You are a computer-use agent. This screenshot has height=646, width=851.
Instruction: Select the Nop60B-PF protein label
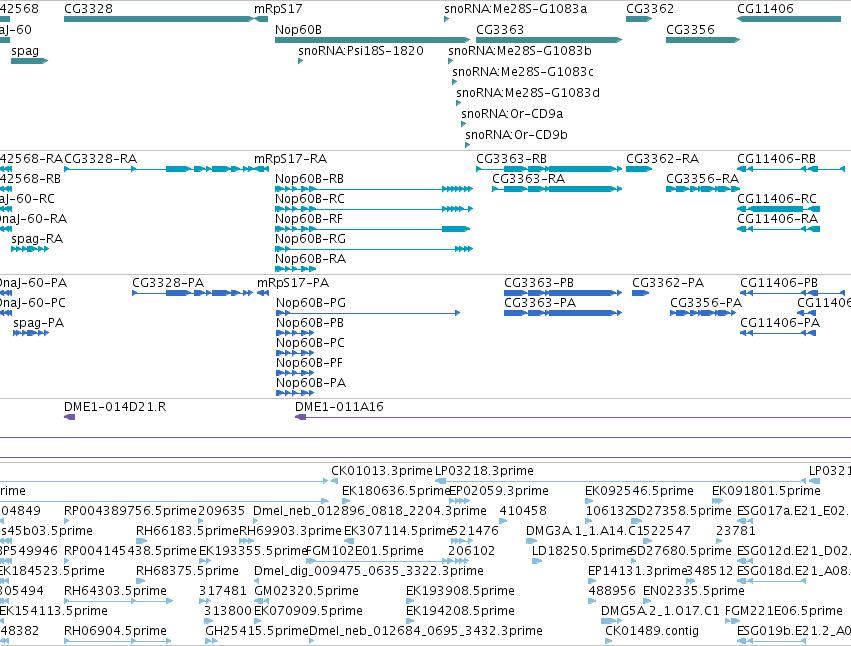click(309, 362)
